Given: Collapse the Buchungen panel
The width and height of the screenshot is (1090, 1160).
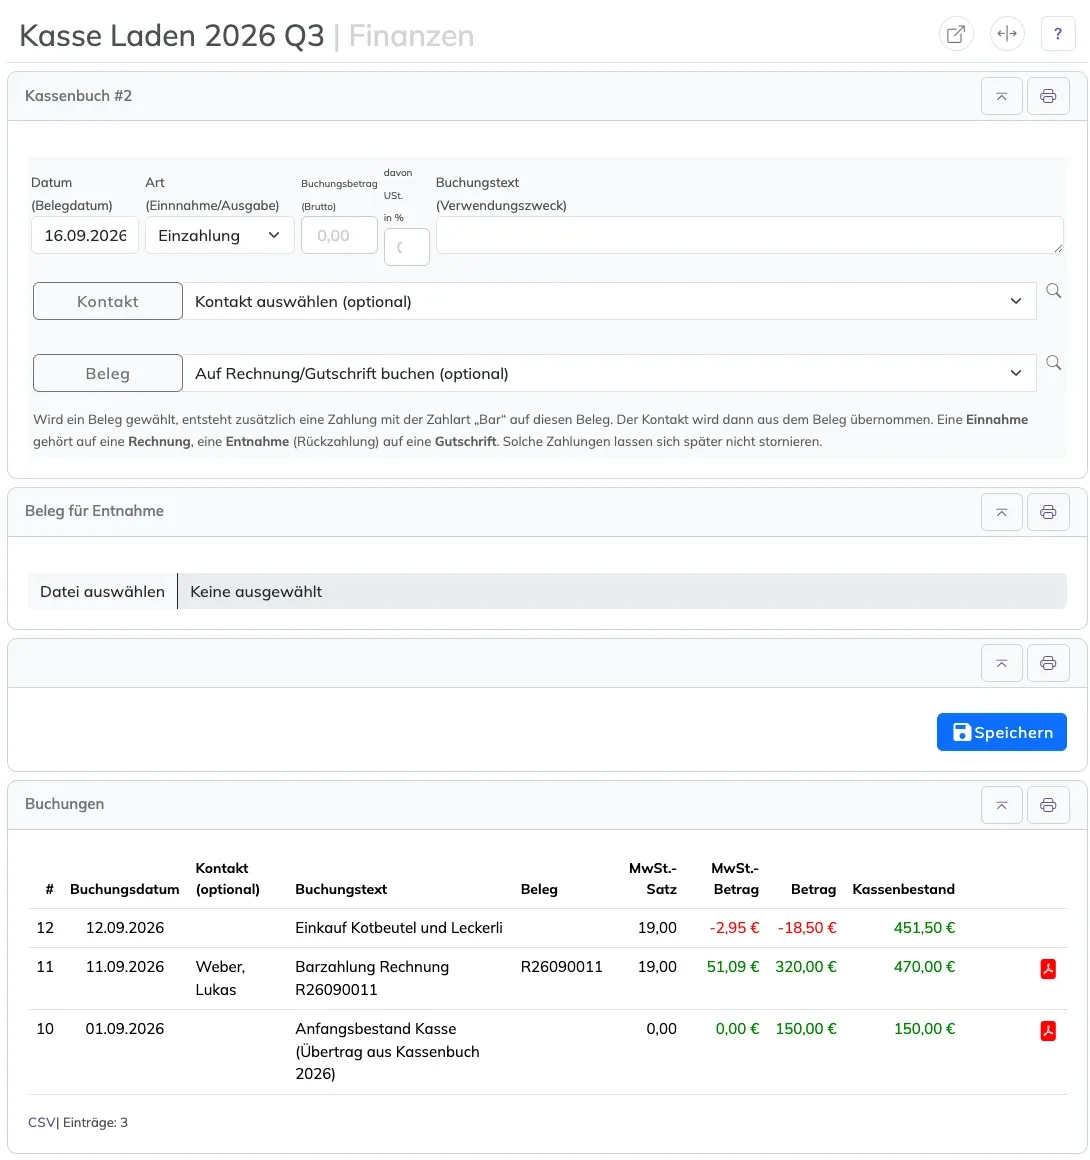Looking at the screenshot, I should click(1001, 805).
